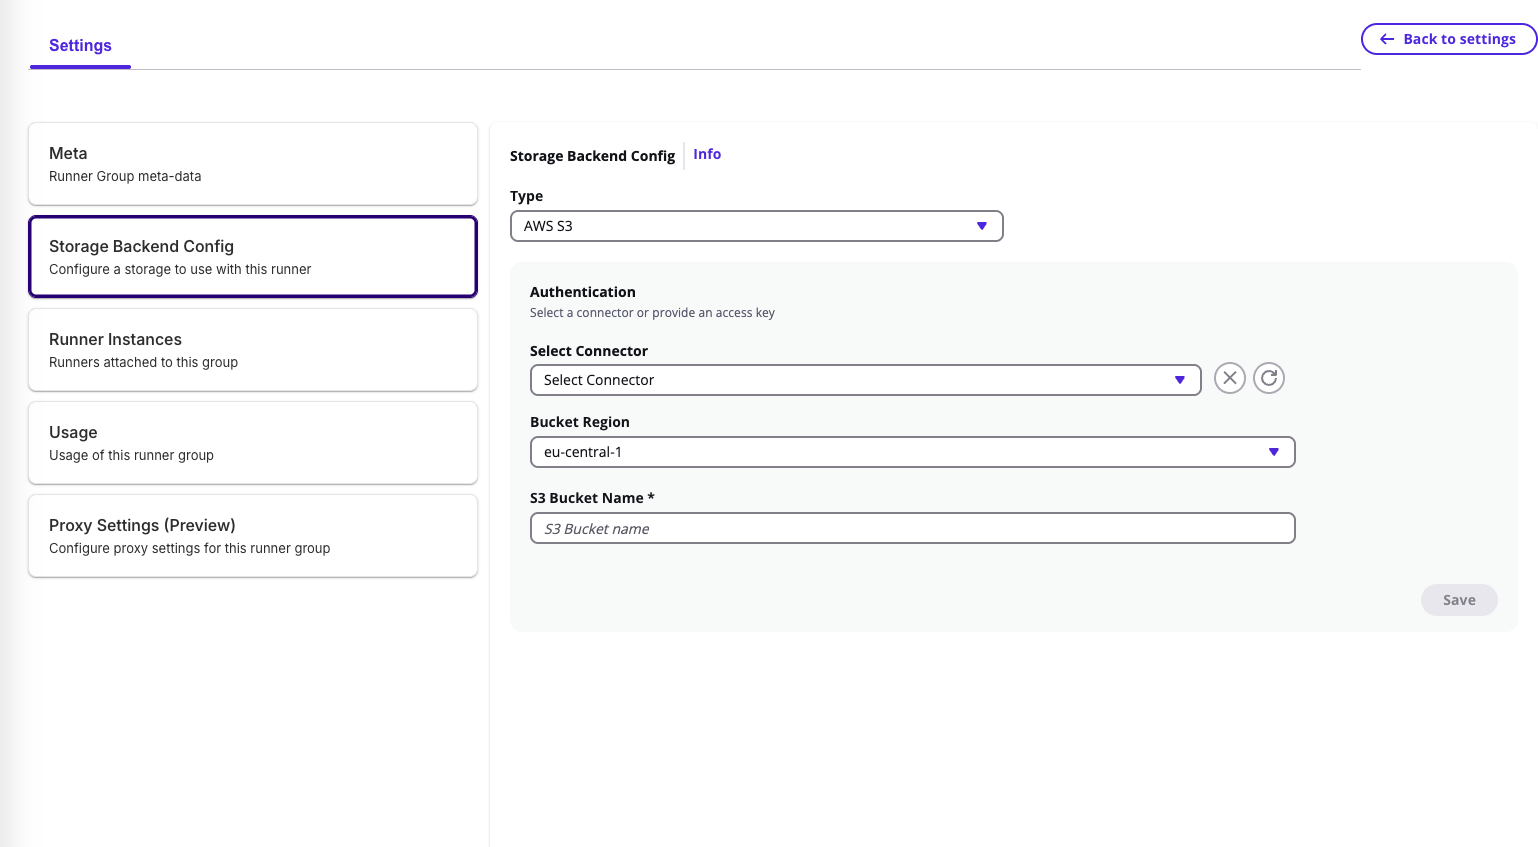
Task: Click the Type dropdown arrow
Action: point(981,226)
